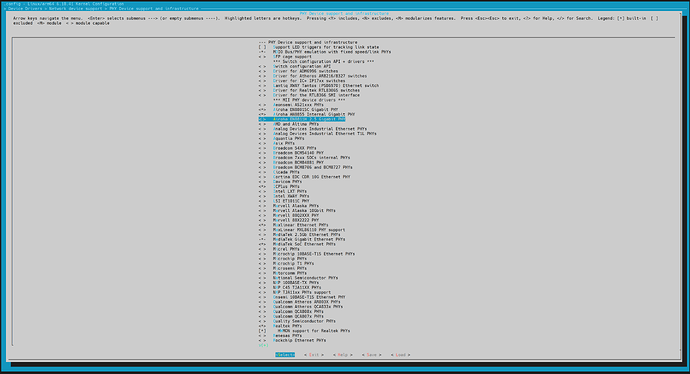Select NXP 100BASE-TX PHYs entry

(289, 283)
